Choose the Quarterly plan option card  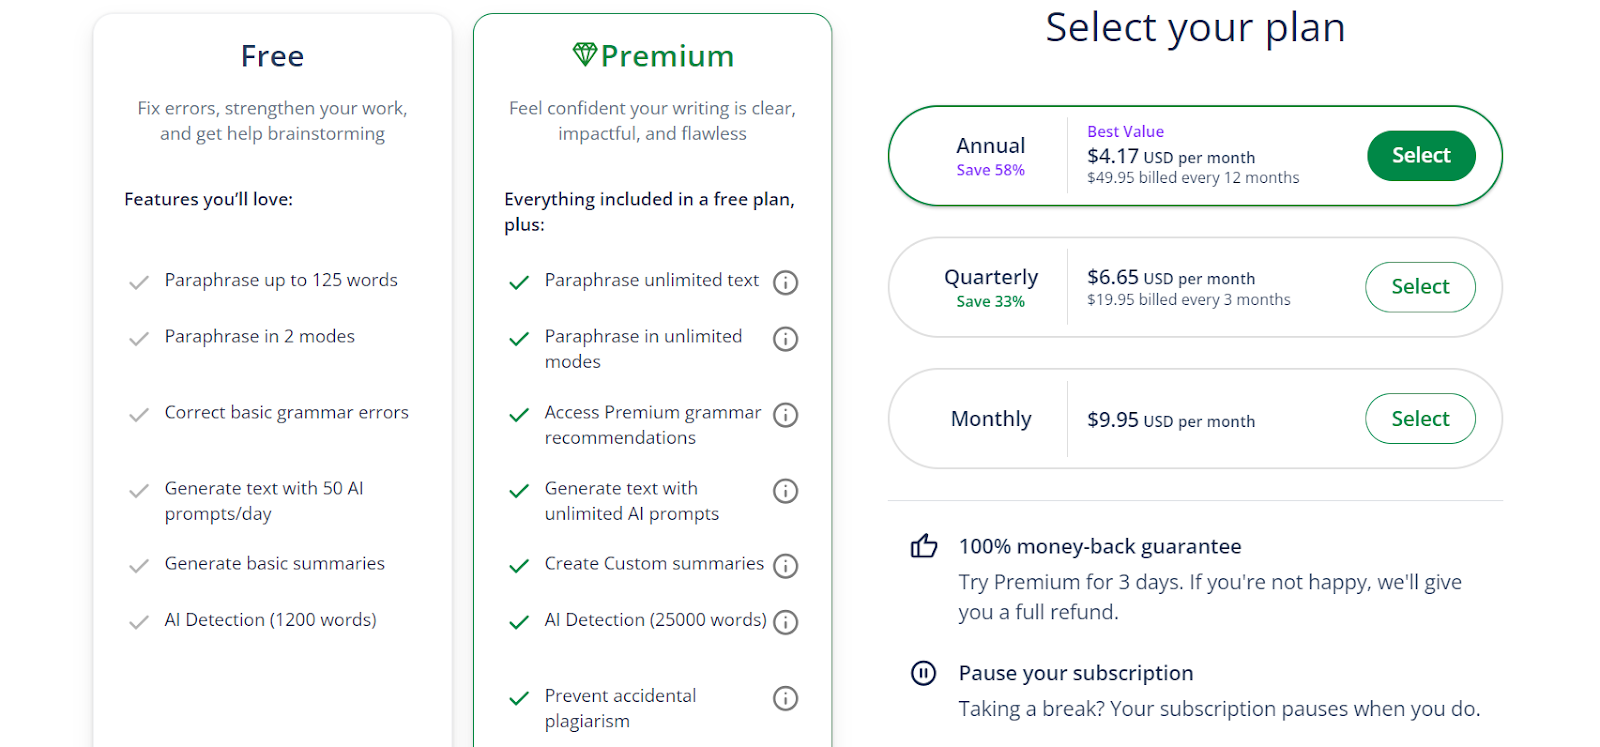990,287
